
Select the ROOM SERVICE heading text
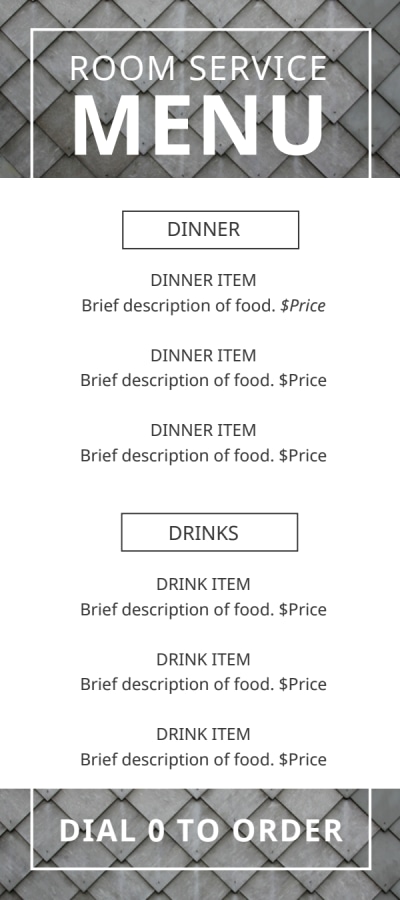(198, 68)
